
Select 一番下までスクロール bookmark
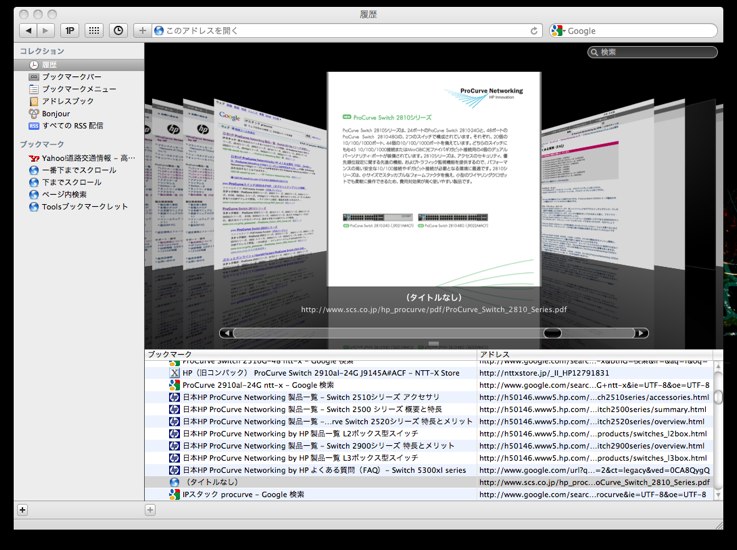[x=79, y=170]
